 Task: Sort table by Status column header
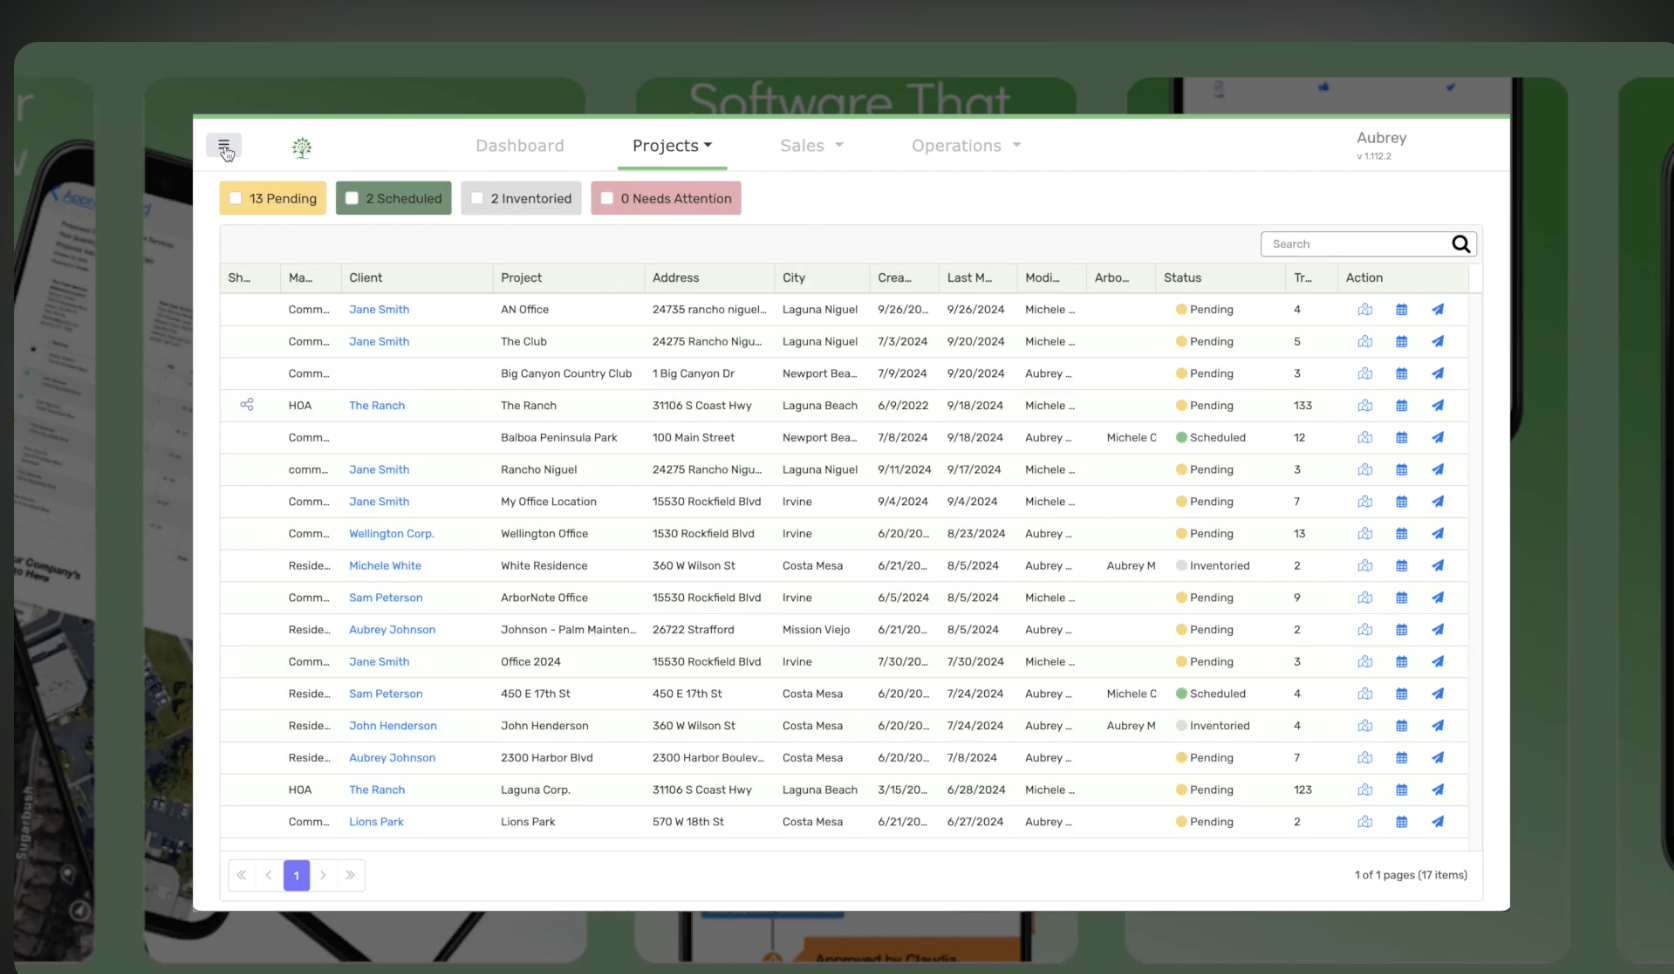tap(1183, 278)
